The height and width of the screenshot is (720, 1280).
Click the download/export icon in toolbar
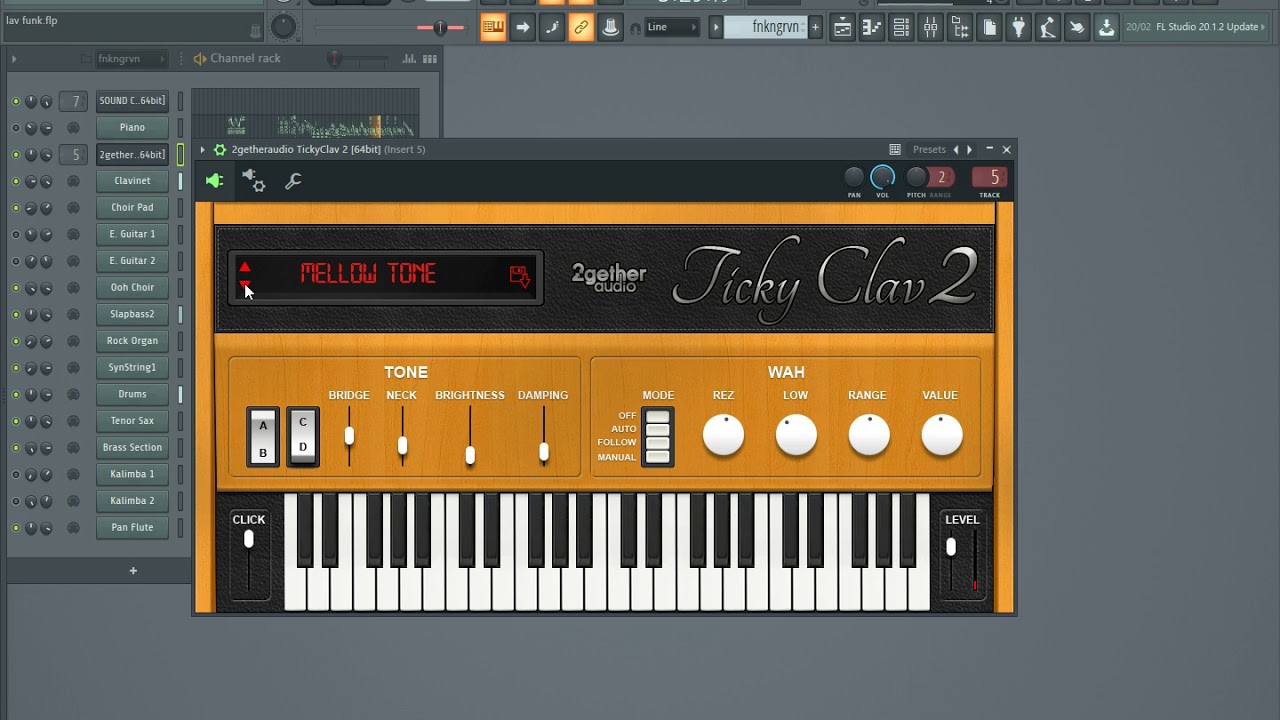pos(1106,28)
